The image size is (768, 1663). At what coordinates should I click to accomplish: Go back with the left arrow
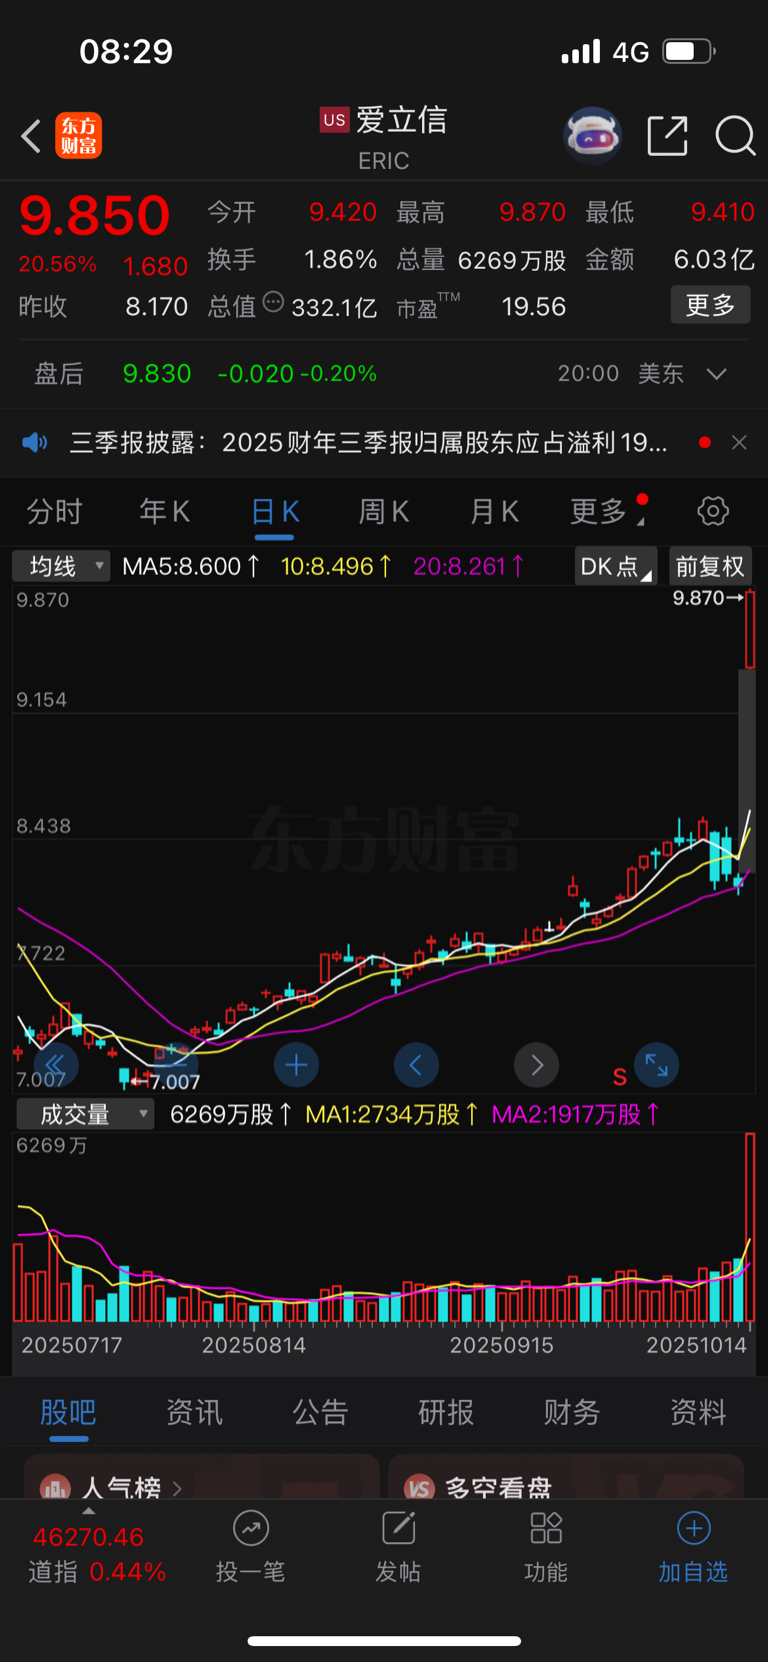[x=32, y=136]
